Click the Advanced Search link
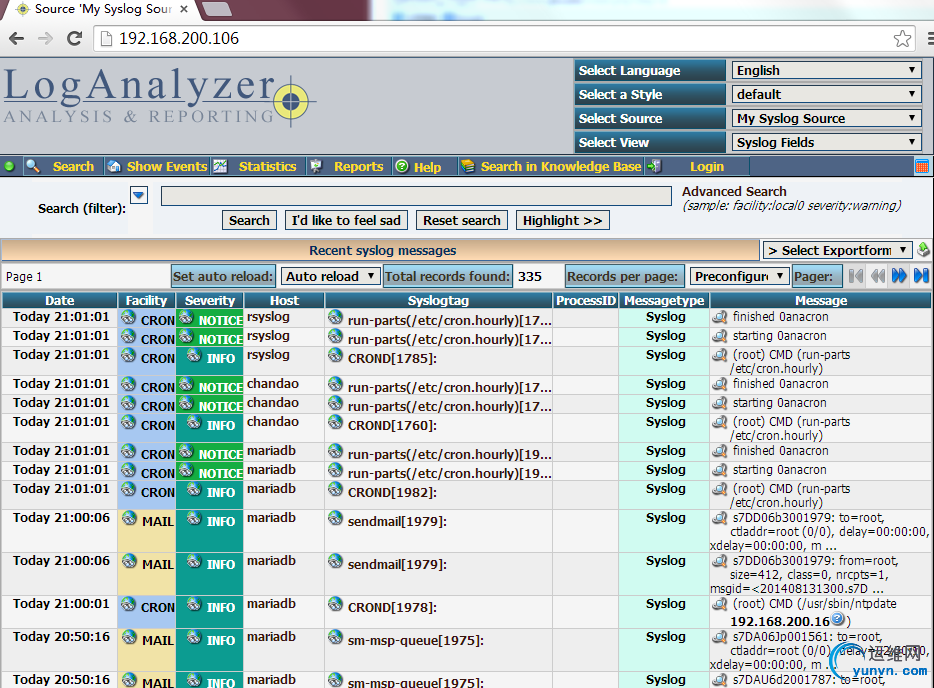Screen dimensions: 934x688 coord(734,192)
